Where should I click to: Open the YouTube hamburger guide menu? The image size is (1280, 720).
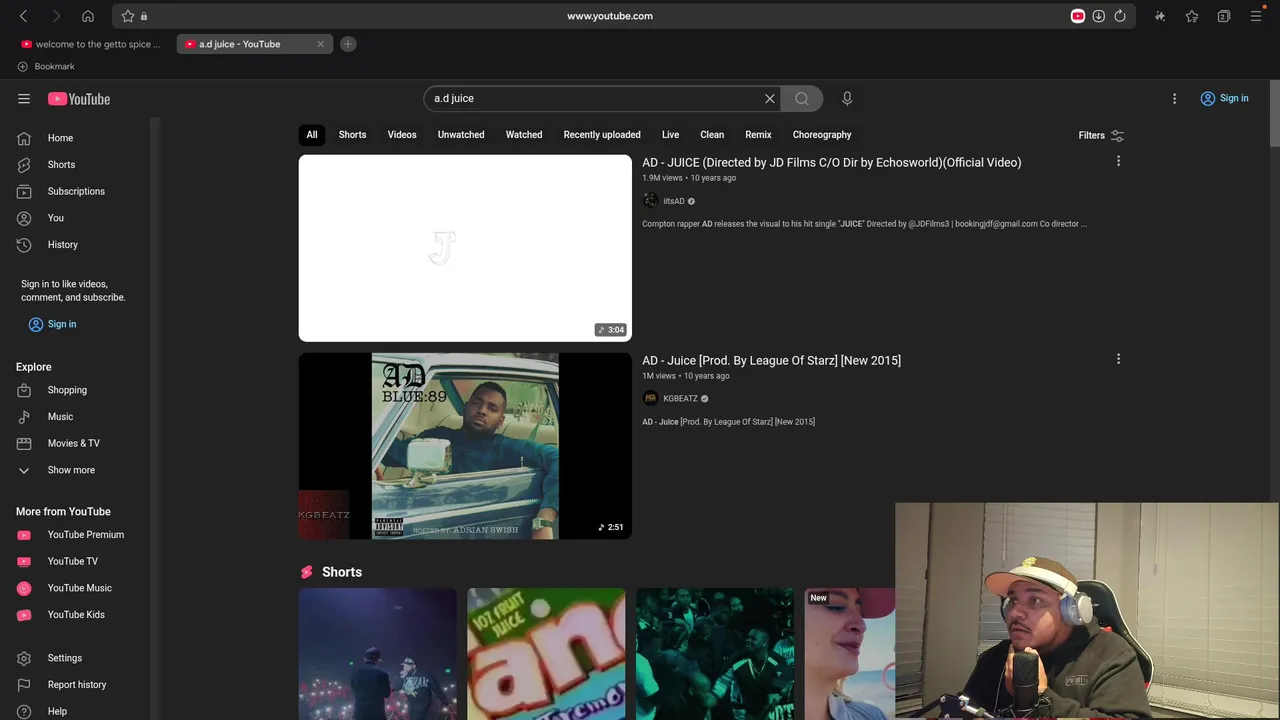(x=24, y=98)
